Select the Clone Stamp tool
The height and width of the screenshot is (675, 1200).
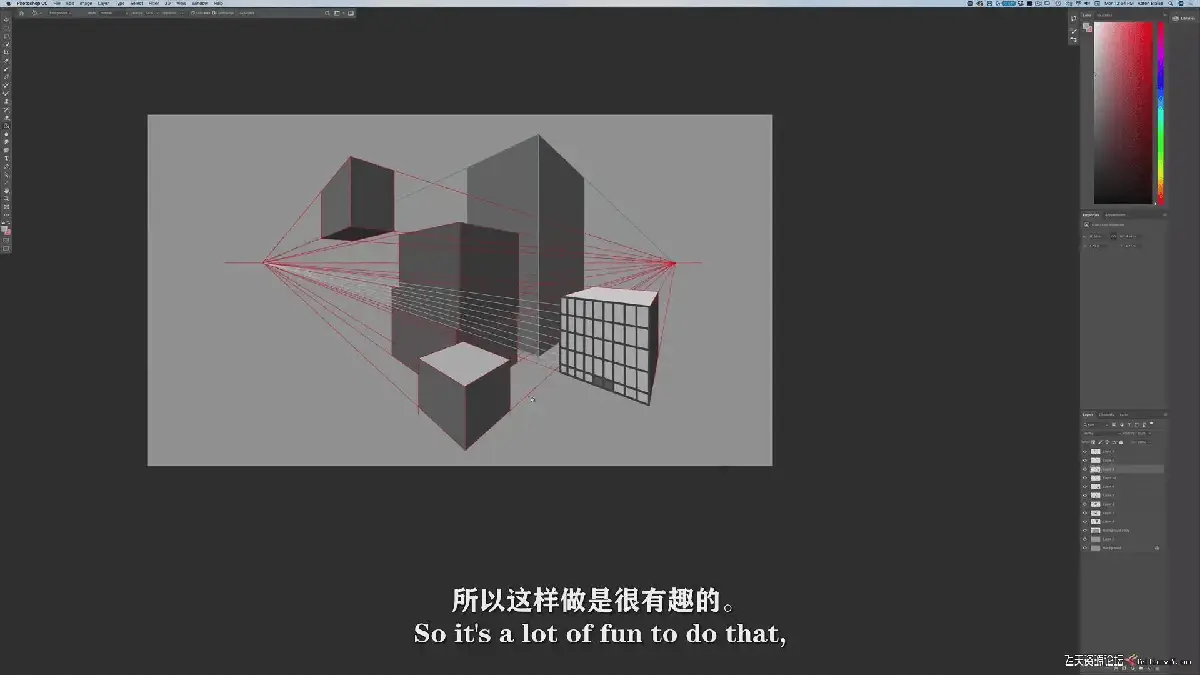(5, 102)
